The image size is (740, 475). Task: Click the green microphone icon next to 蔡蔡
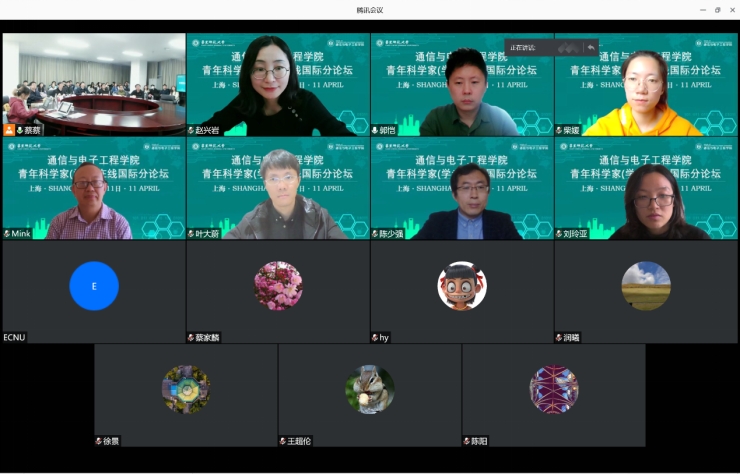point(19,130)
